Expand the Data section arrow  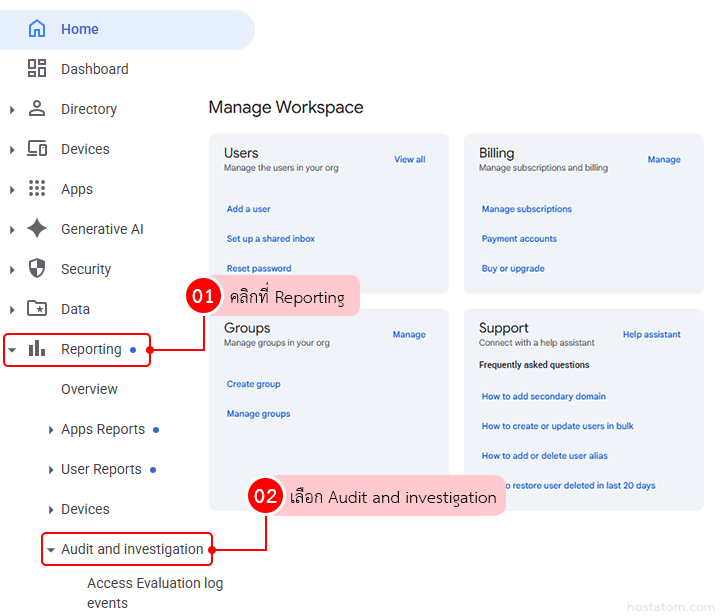pyautogui.click(x=12, y=309)
